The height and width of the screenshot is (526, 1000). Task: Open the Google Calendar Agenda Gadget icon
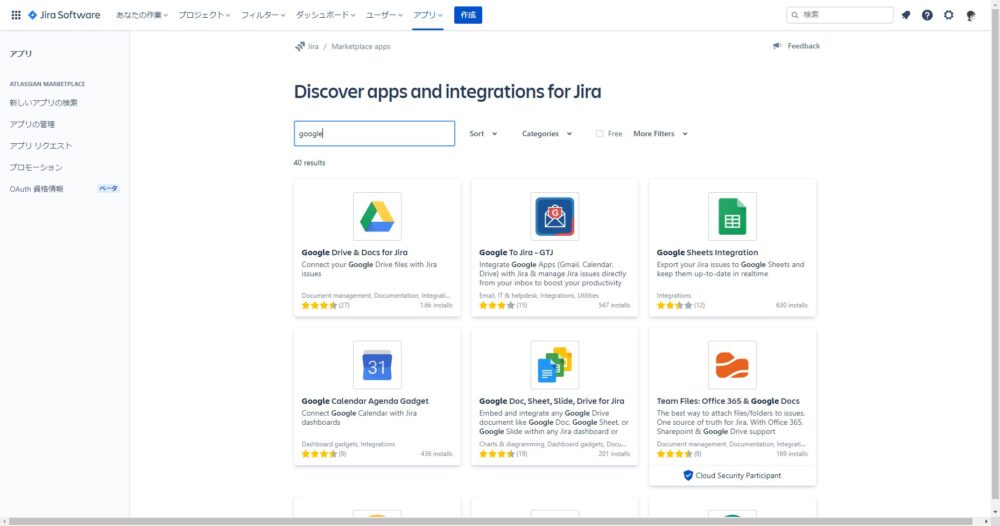pyautogui.click(x=377, y=365)
